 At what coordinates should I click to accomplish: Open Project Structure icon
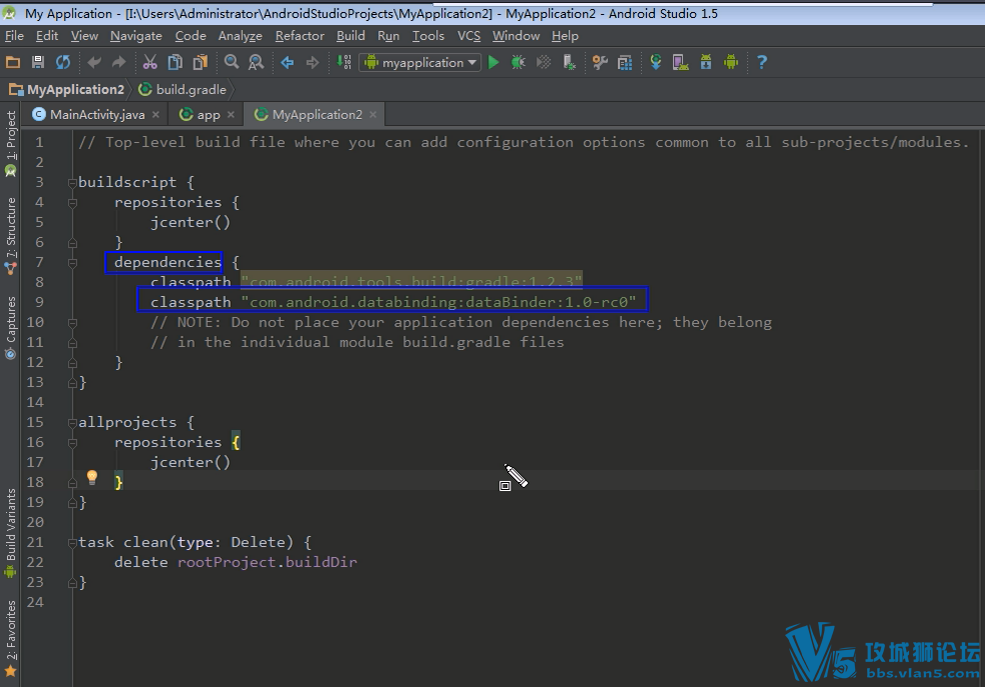click(x=624, y=62)
